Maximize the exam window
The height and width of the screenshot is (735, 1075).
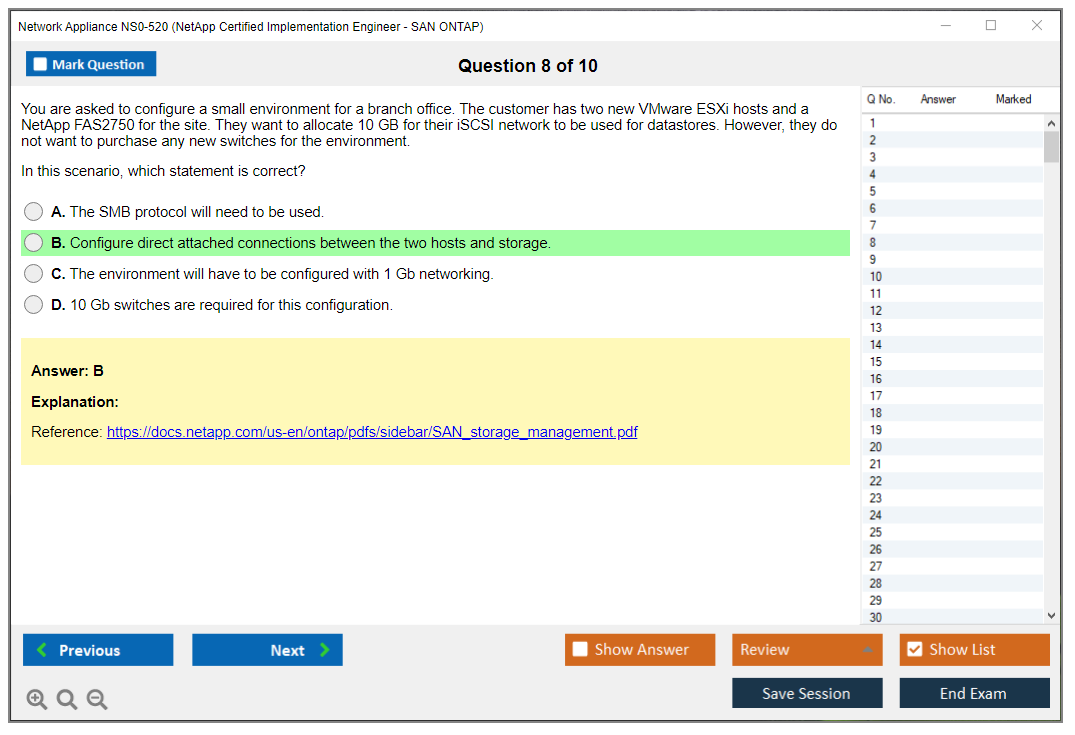pos(991,26)
